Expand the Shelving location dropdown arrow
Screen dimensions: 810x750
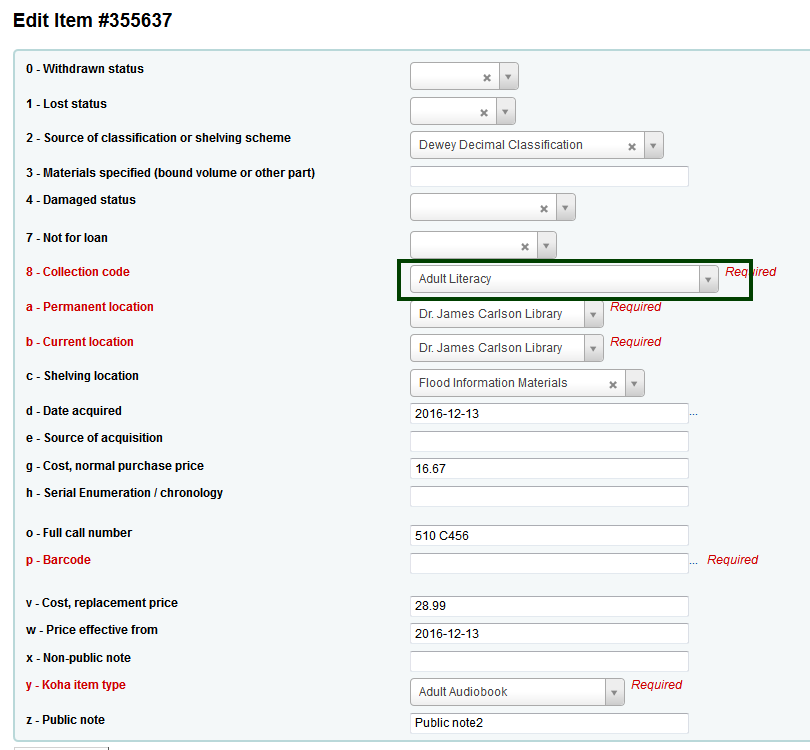(634, 384)
